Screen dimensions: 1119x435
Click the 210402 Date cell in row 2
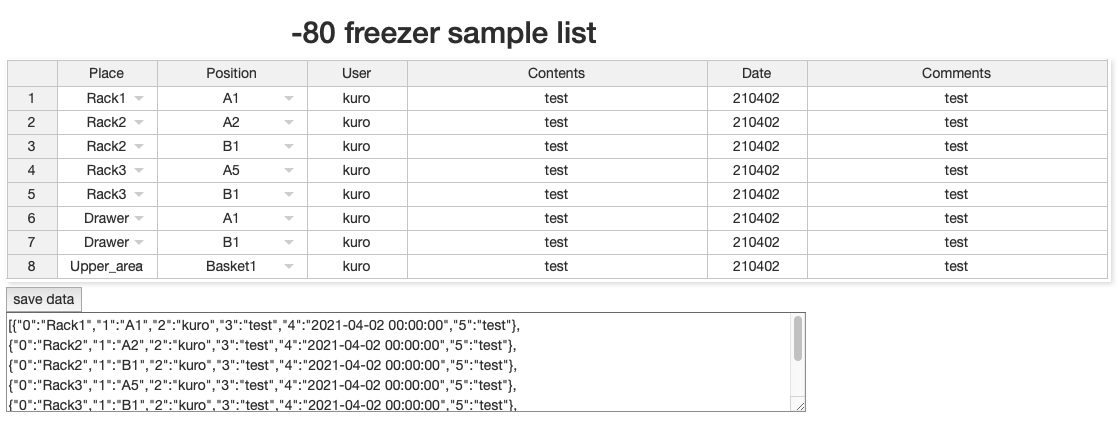(x=756, y=122)
